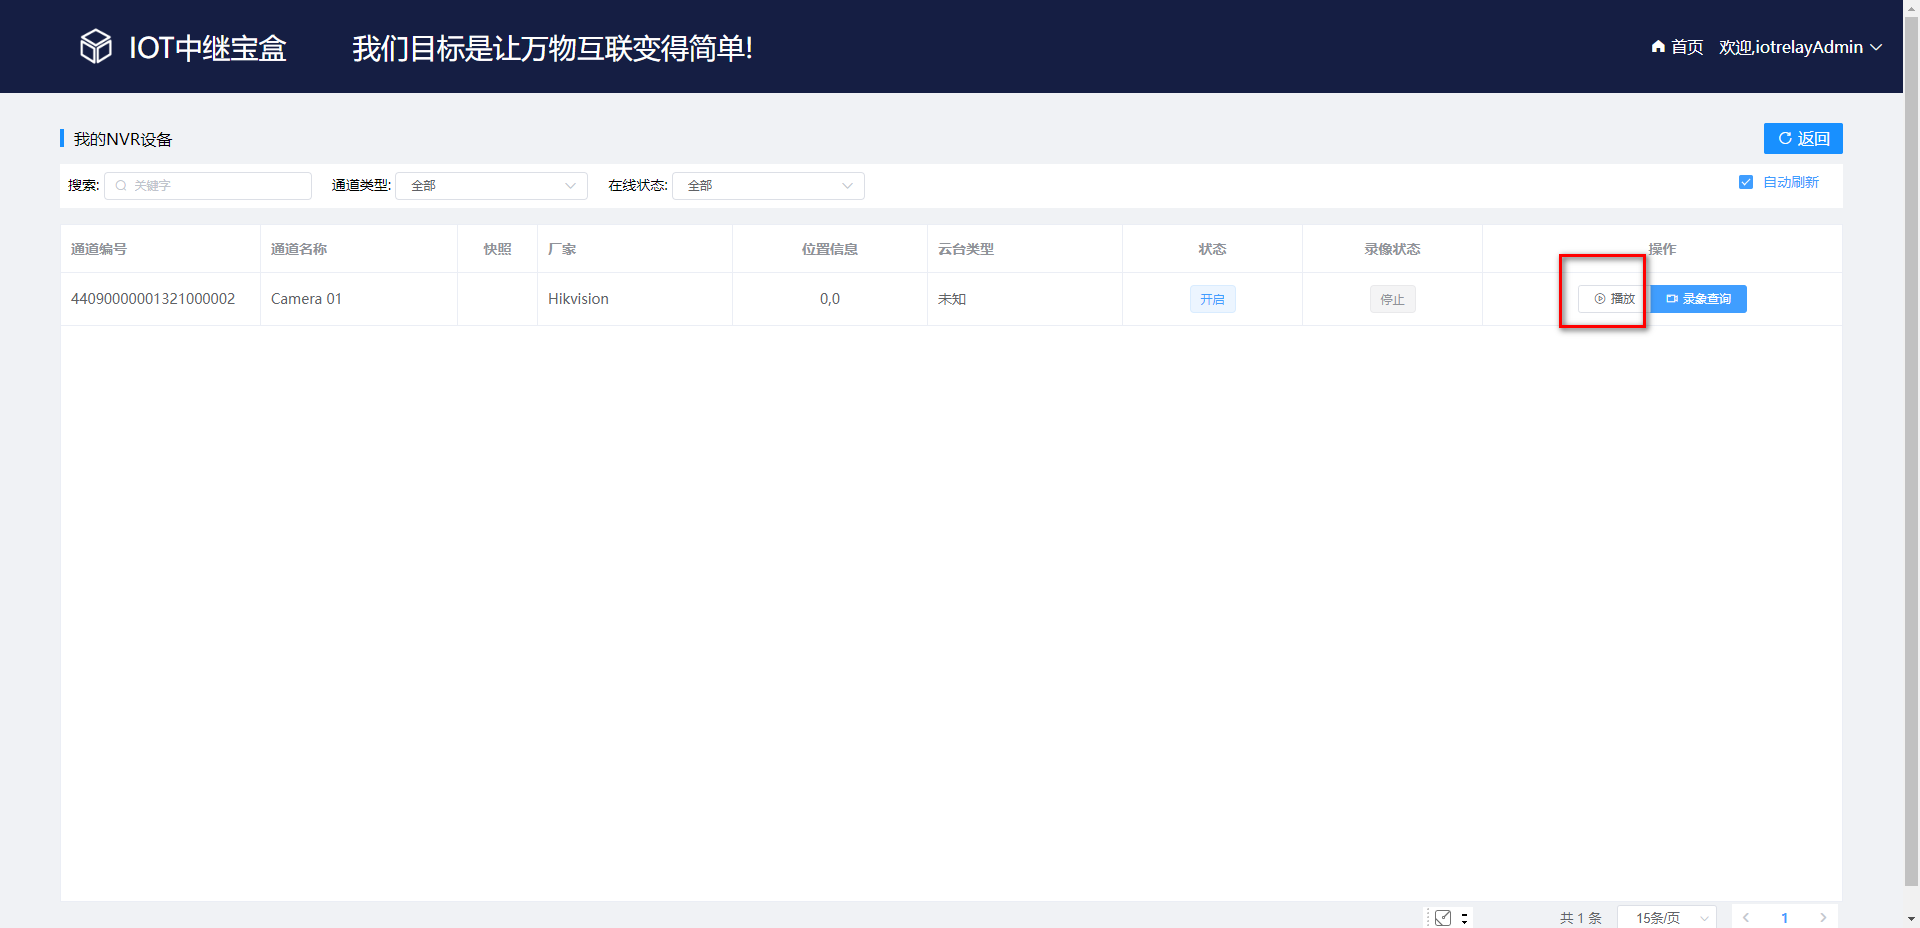Click the column sort icon near pagination bar
Screen dimensions: 1920x928
1465,917
